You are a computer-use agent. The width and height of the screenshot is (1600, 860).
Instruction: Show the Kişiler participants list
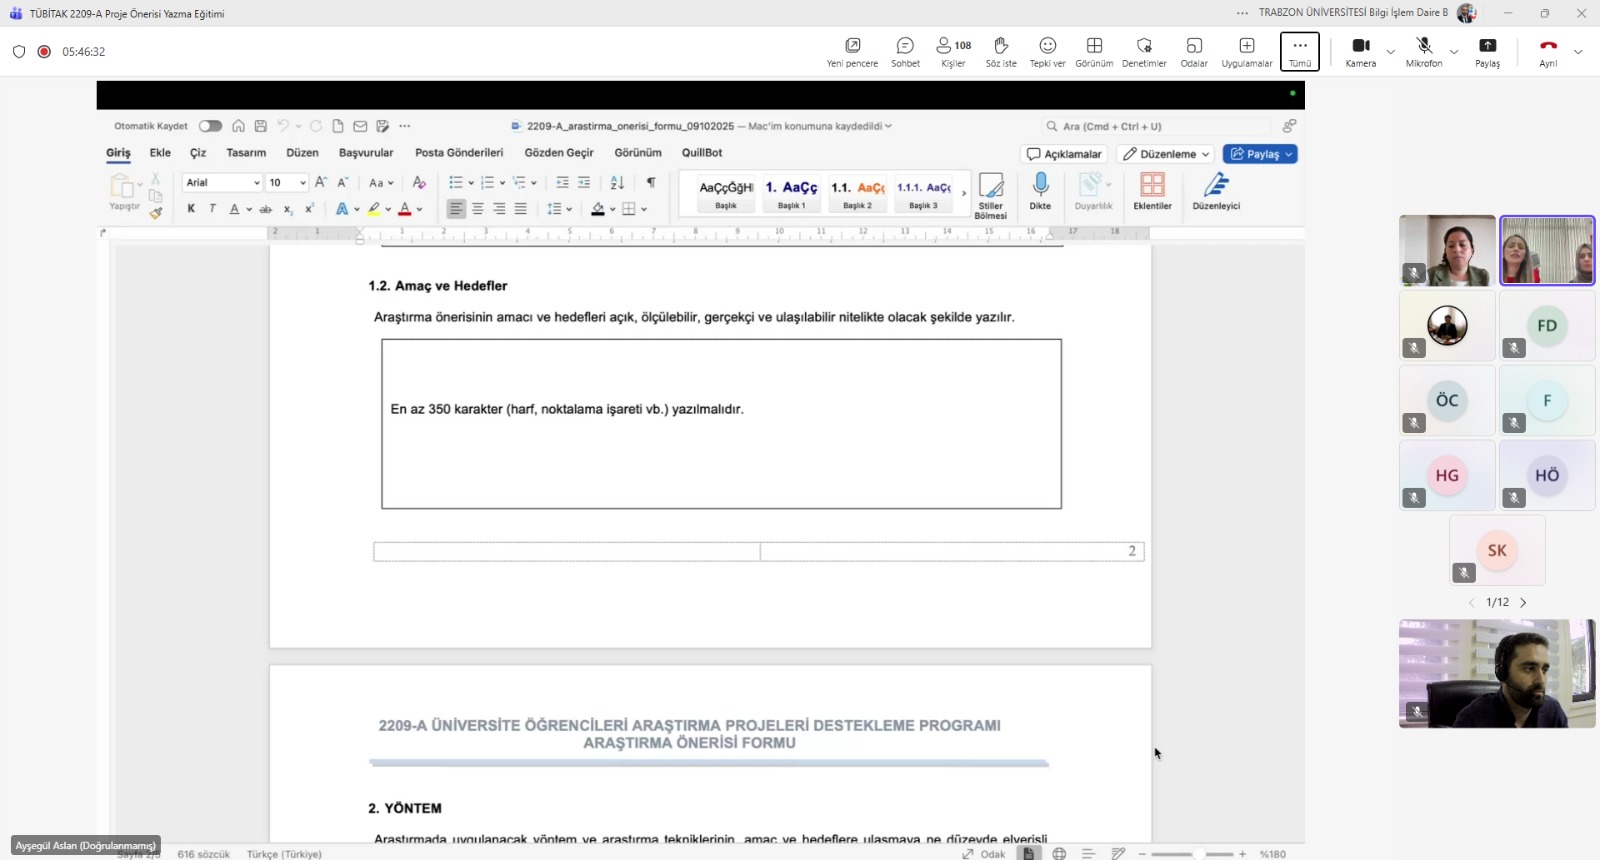tap(953, 52)
